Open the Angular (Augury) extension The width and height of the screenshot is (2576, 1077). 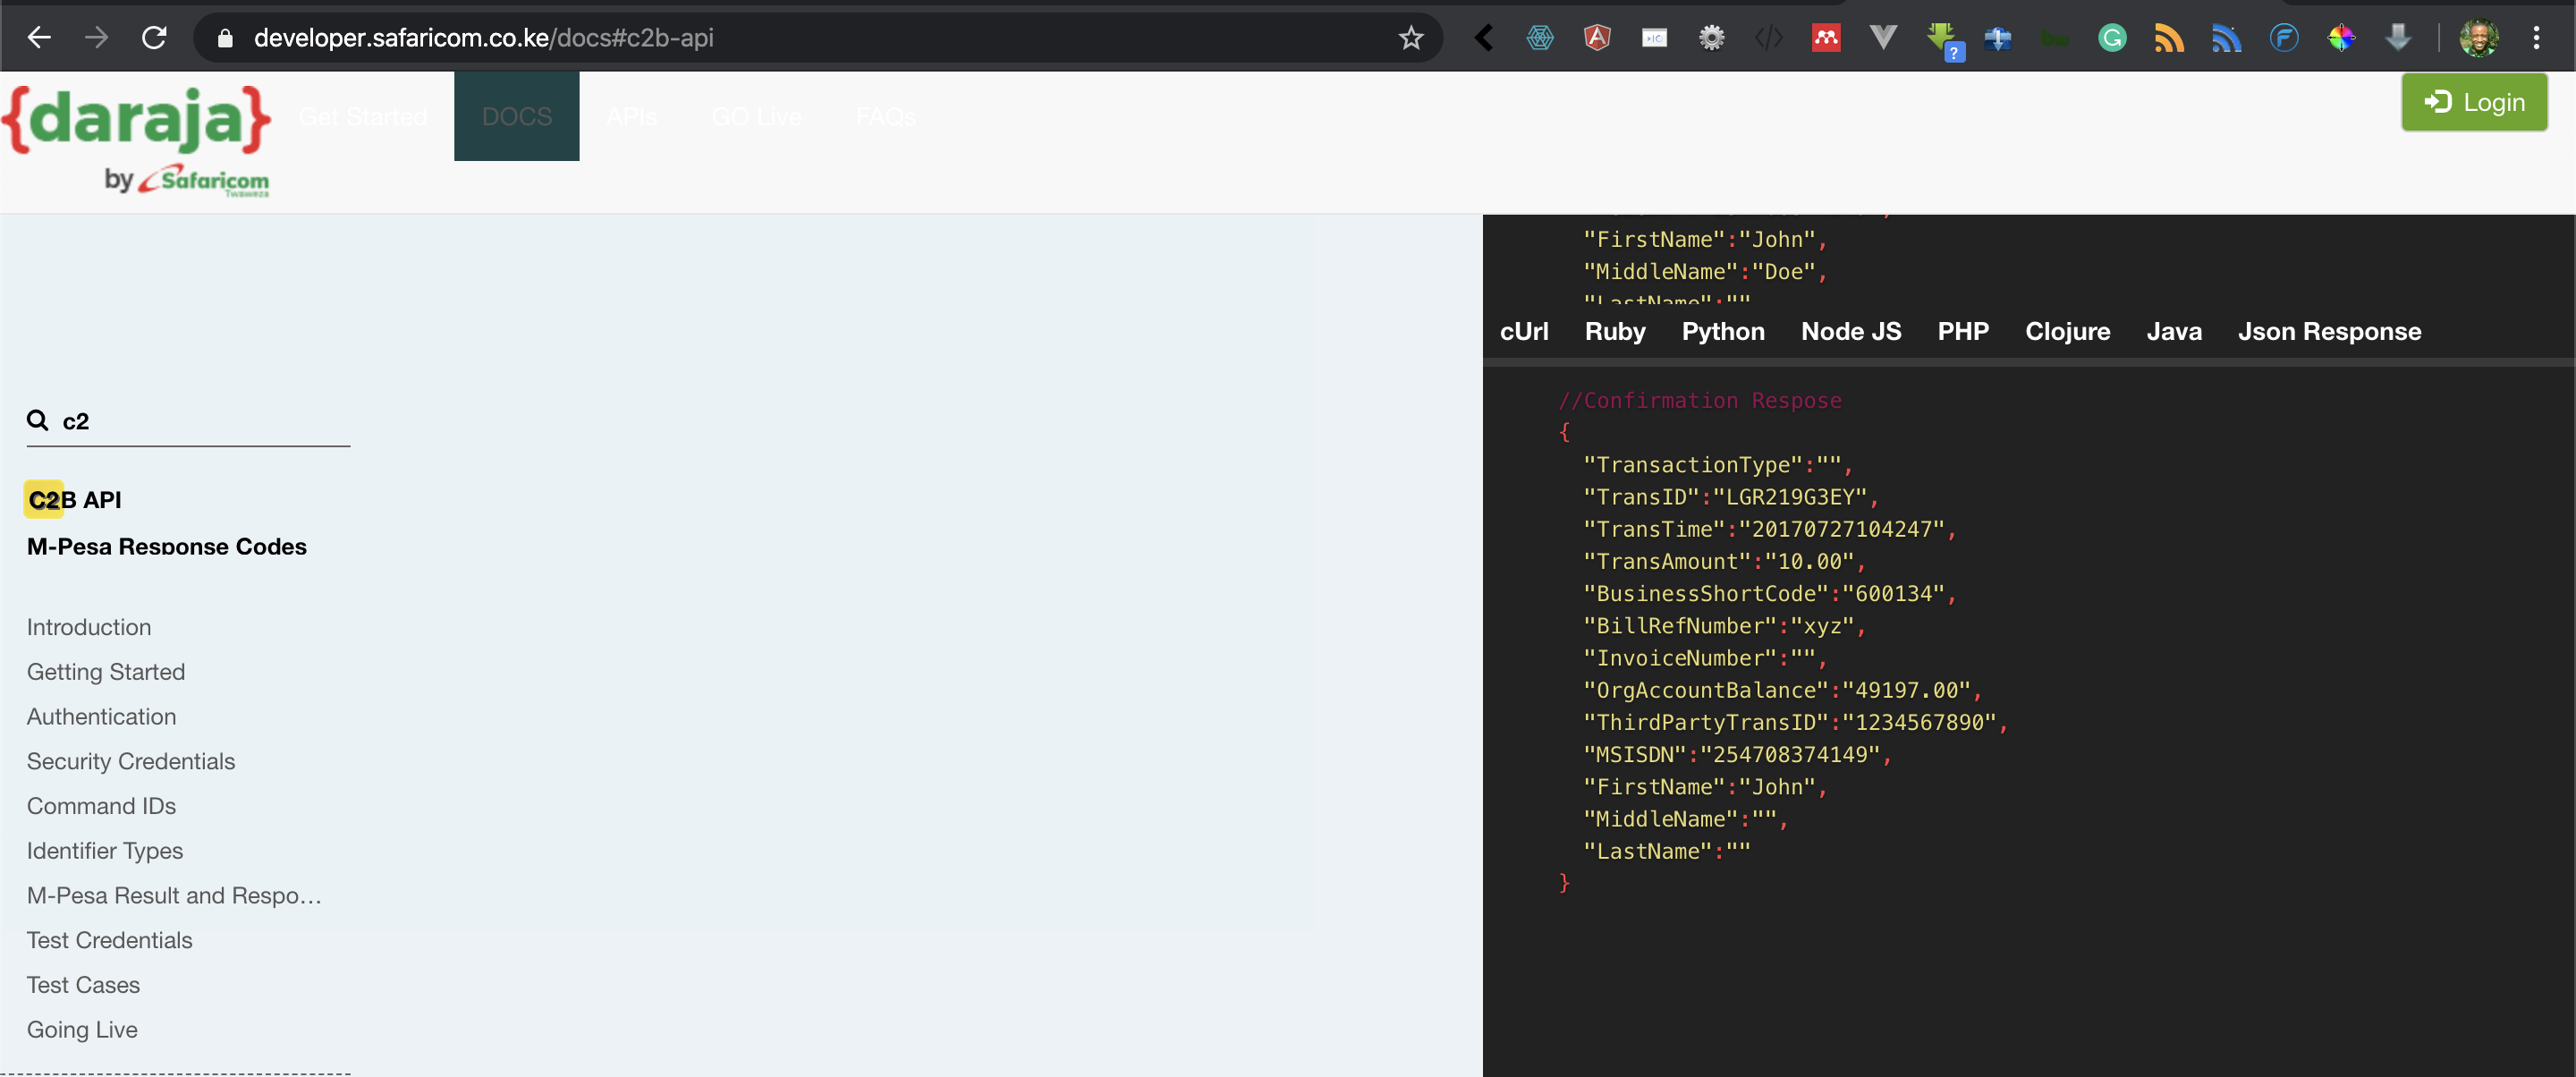1597,38
